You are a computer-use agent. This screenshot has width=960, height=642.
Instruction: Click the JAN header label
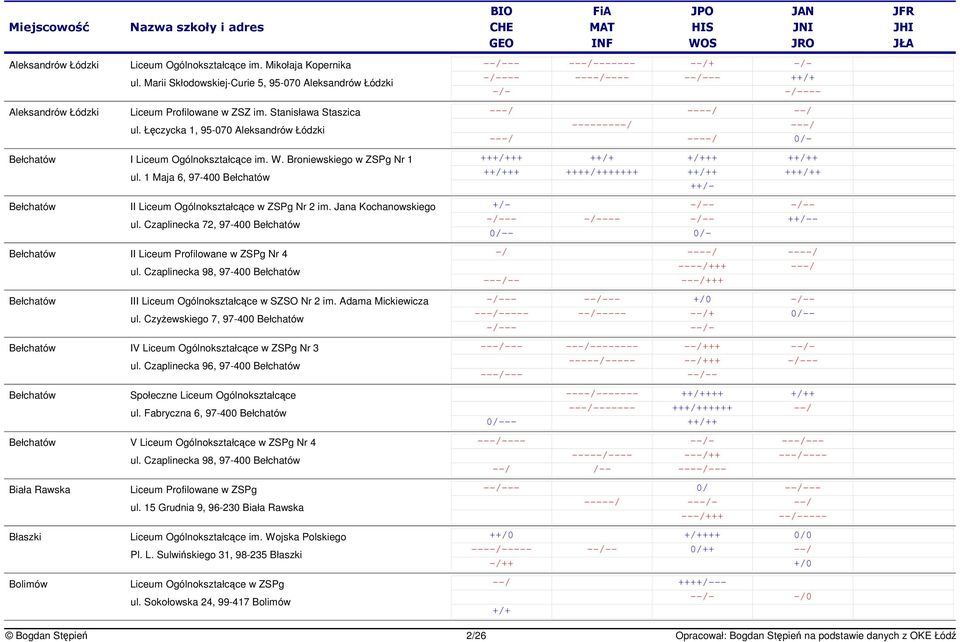(802, 11)
